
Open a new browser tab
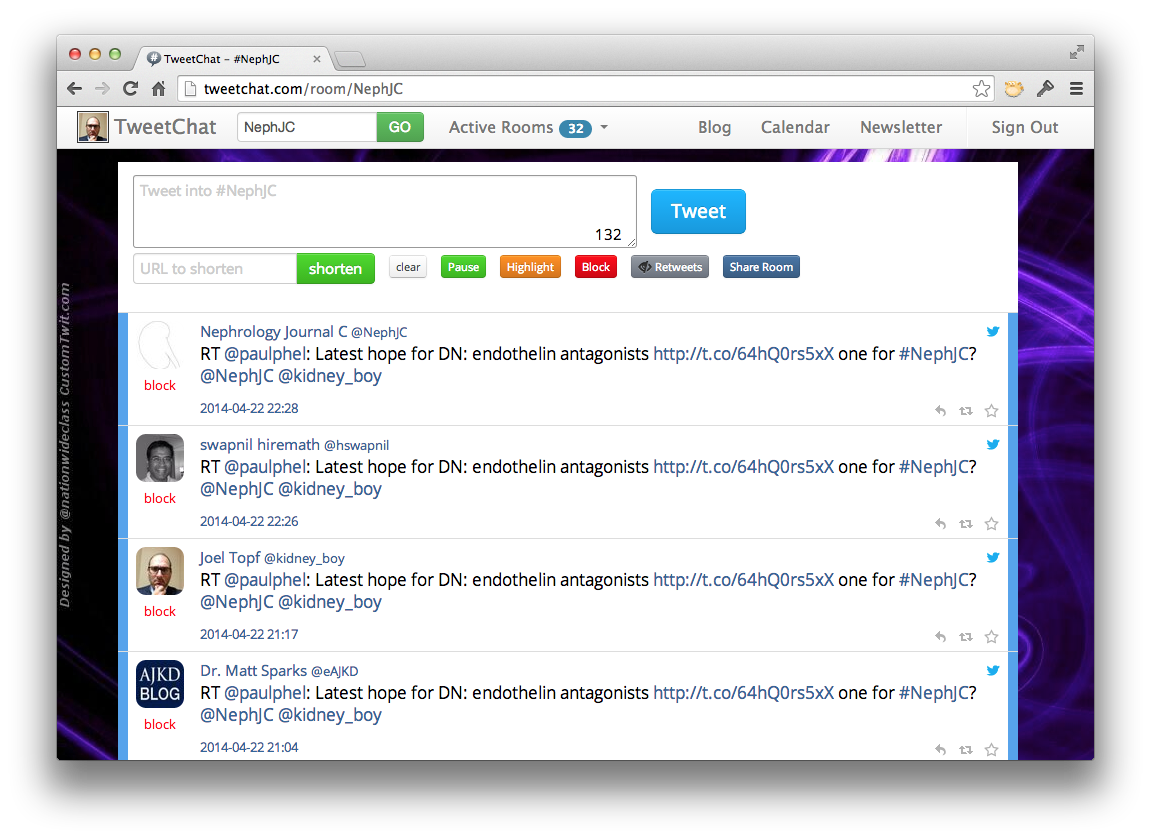(349, 59)
